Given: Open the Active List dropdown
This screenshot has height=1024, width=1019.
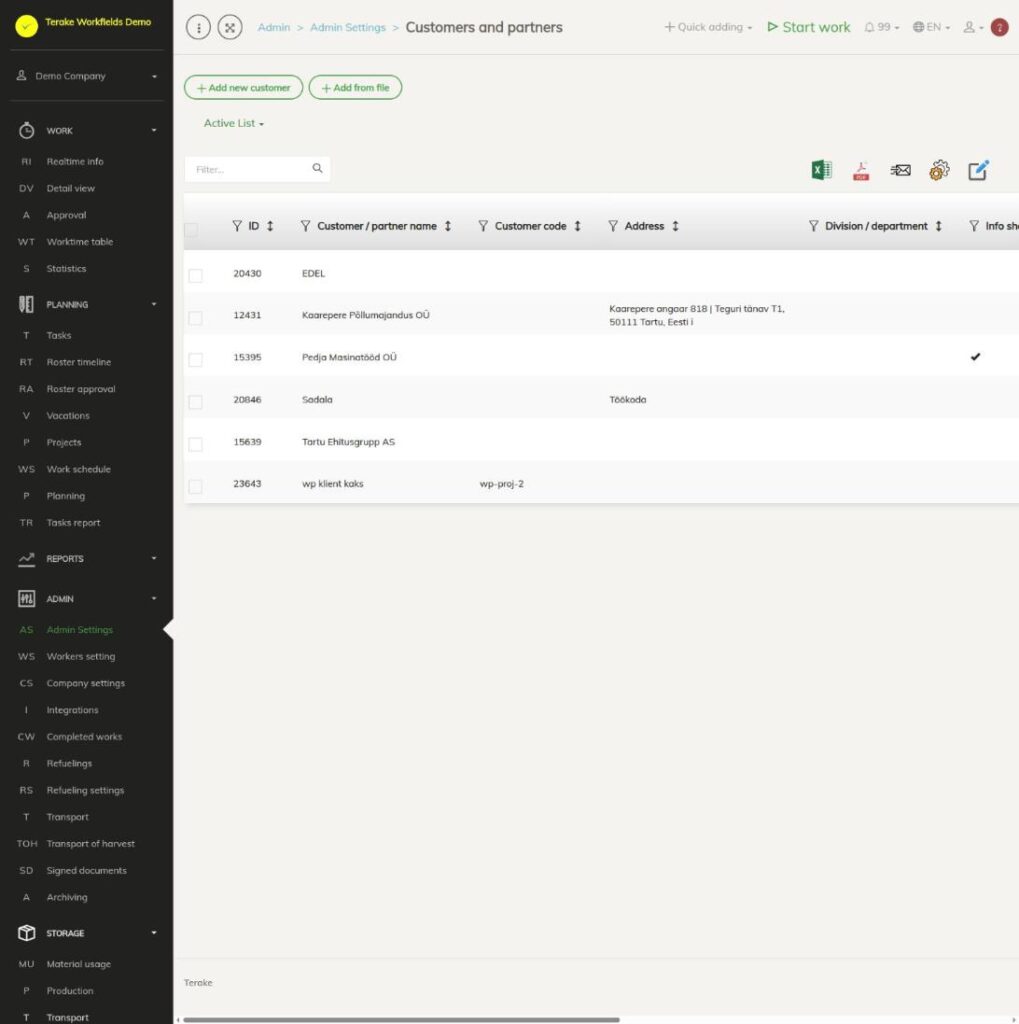Looking at the screenshot, I should [x=234, y=123].
